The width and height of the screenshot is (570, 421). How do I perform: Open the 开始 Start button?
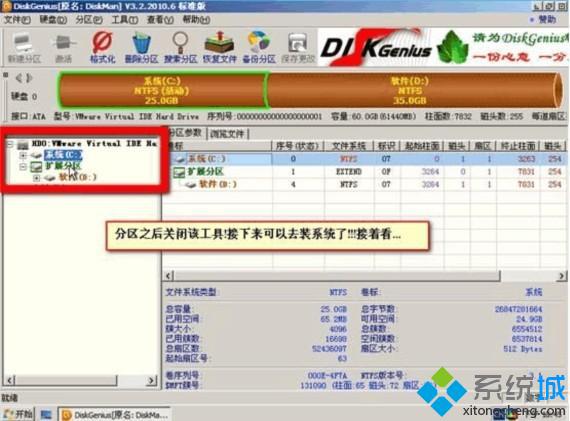click(17, 414)
